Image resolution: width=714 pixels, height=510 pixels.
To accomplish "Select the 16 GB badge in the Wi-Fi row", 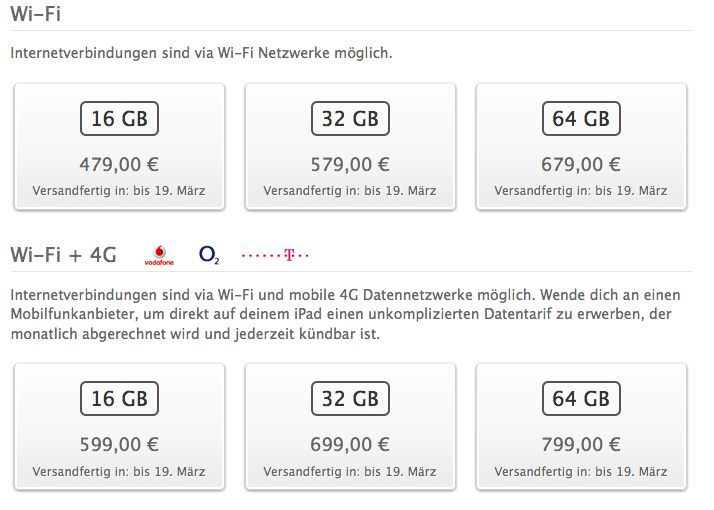I will tap(119, 119).
